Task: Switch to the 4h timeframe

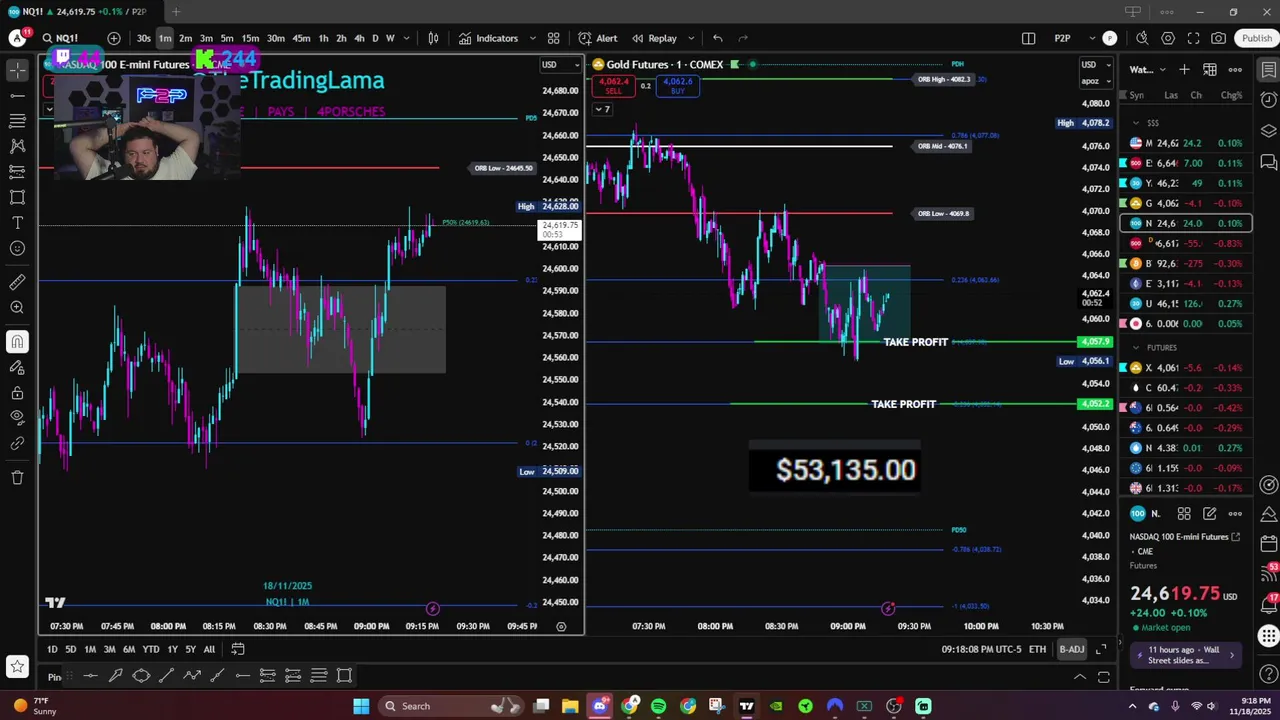Action: tap(359, 38)
